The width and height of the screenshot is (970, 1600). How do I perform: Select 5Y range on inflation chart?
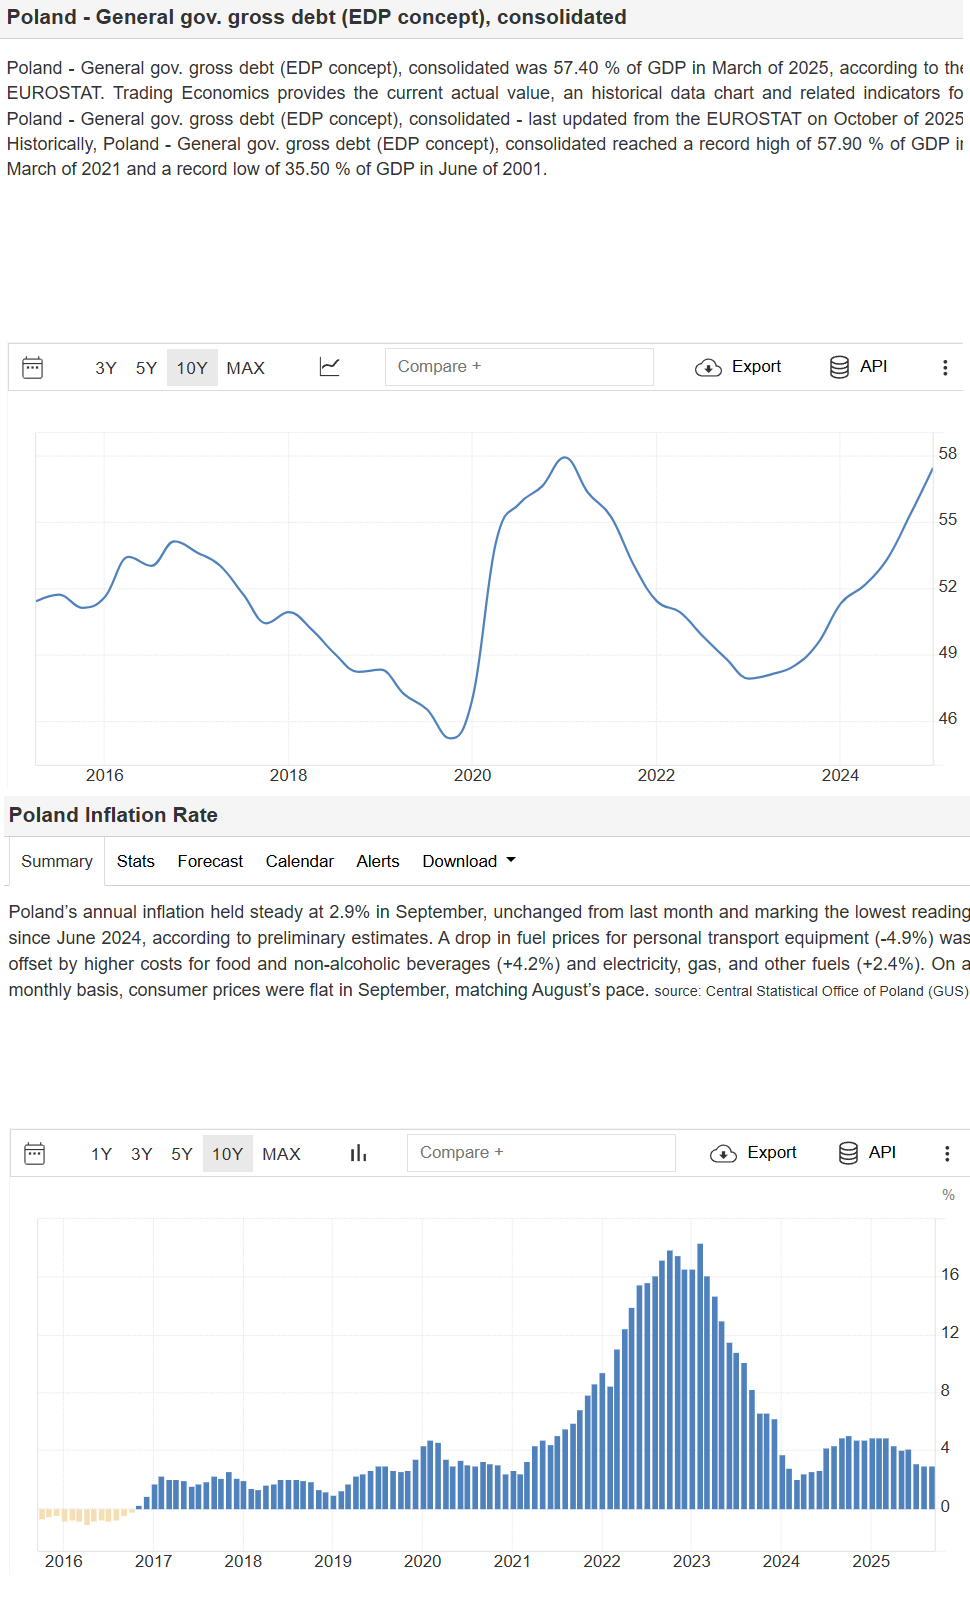point(181,1154)
